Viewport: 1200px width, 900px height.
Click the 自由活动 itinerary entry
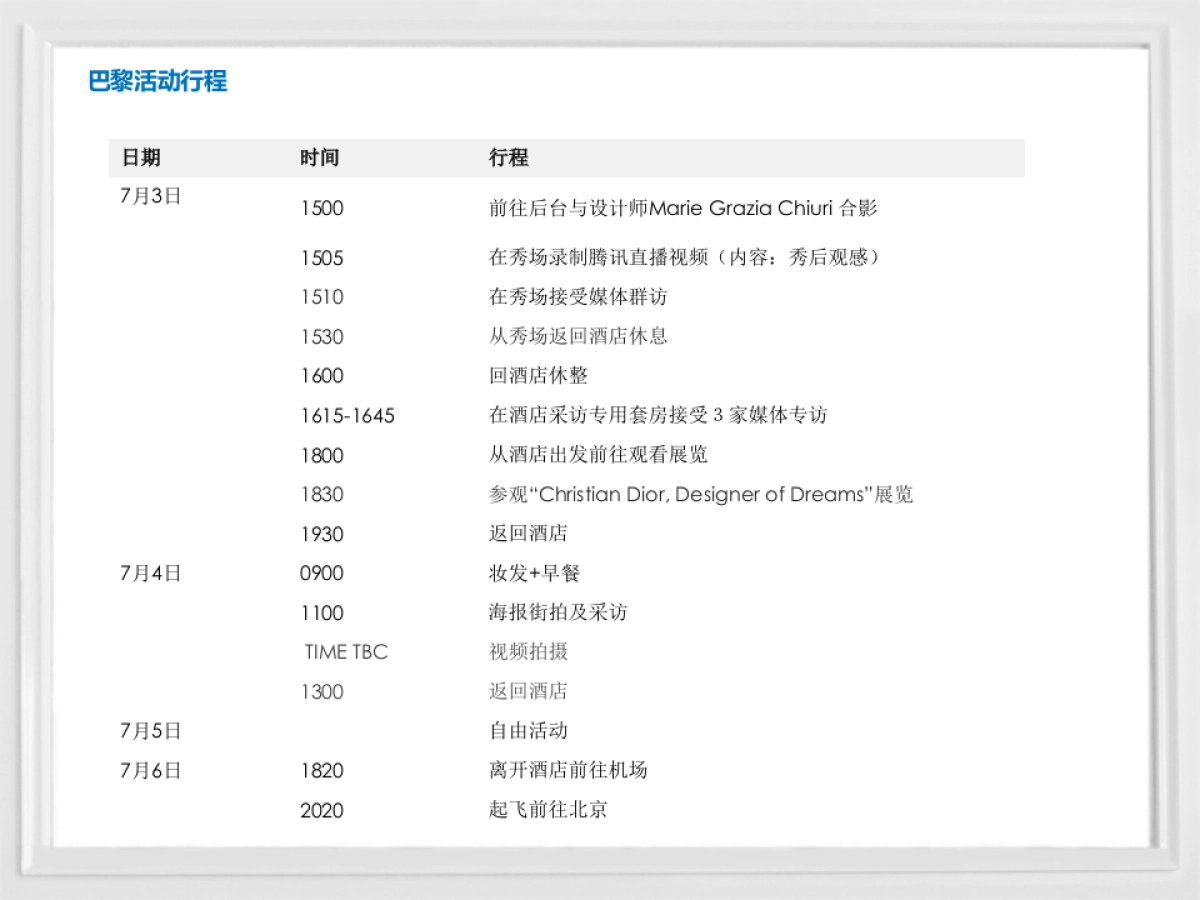tap(528, 731)
